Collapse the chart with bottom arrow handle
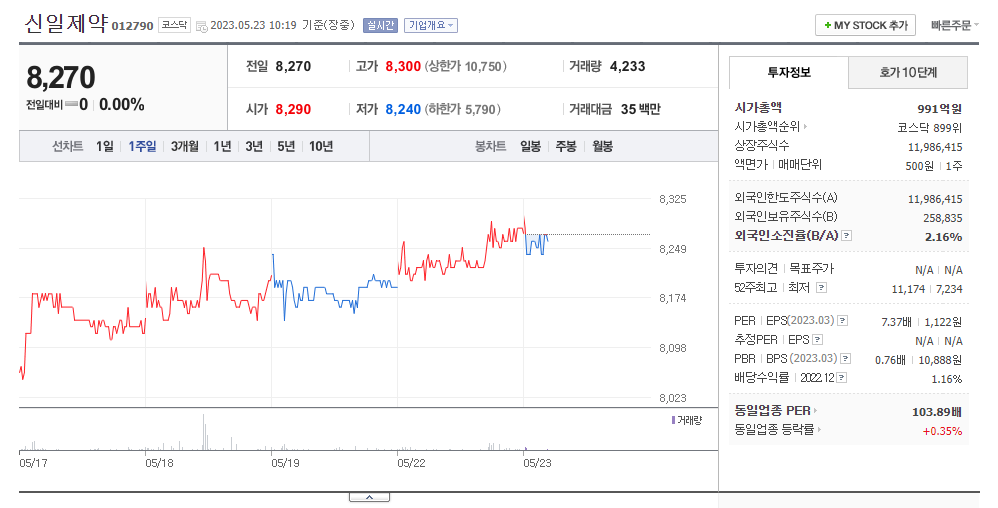The height and width of the screenshot is (508, 998). [369, 497]
